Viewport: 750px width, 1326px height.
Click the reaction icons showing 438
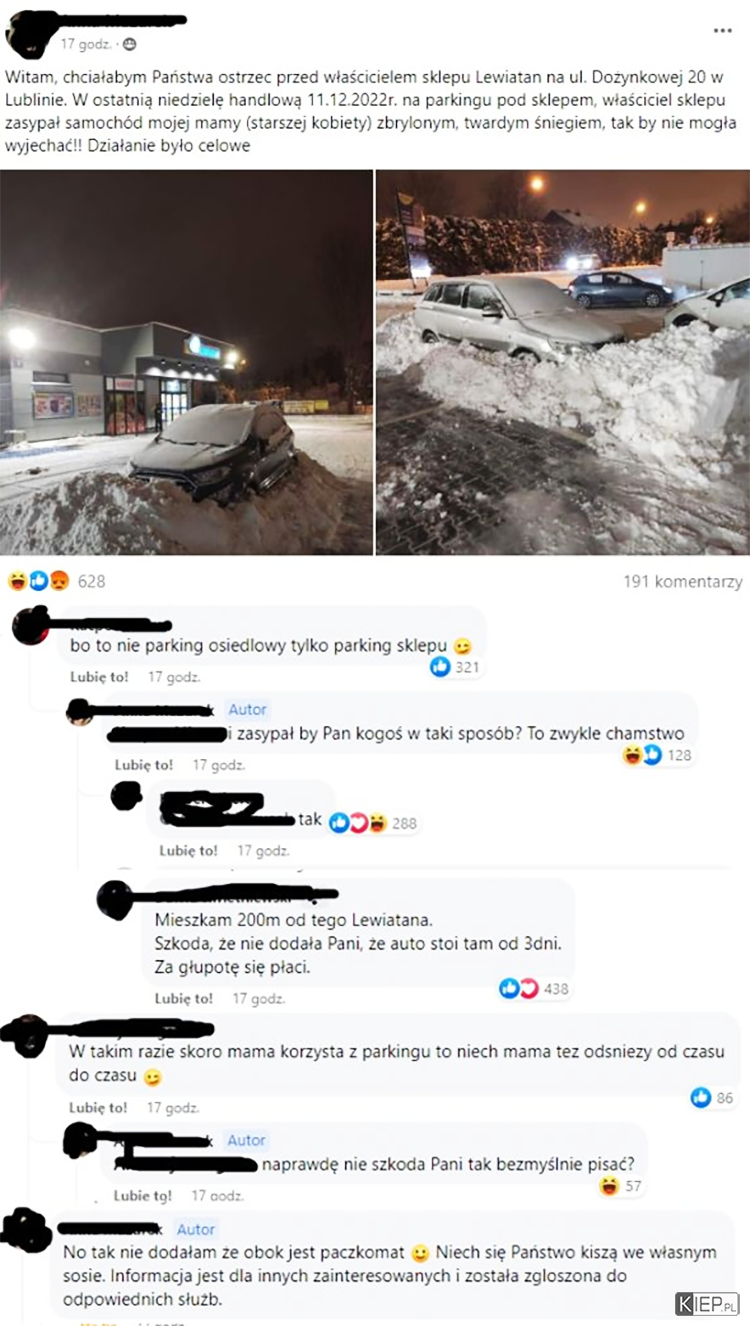[x=519, y=989]
